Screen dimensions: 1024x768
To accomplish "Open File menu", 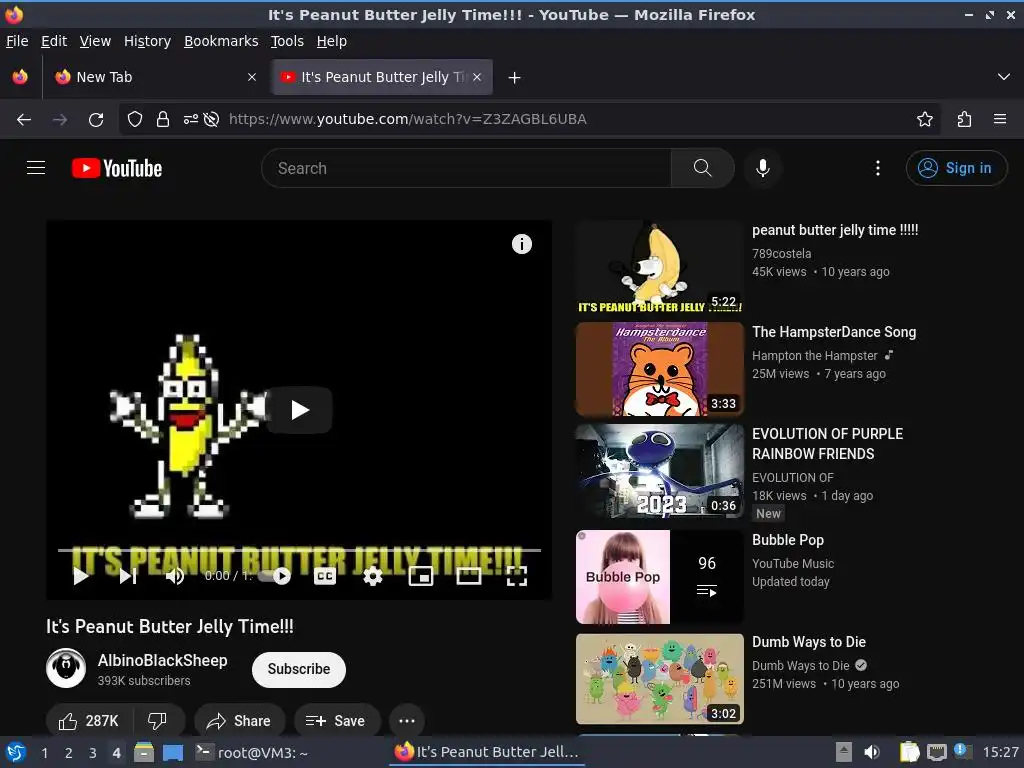I will tap(17, 41).
